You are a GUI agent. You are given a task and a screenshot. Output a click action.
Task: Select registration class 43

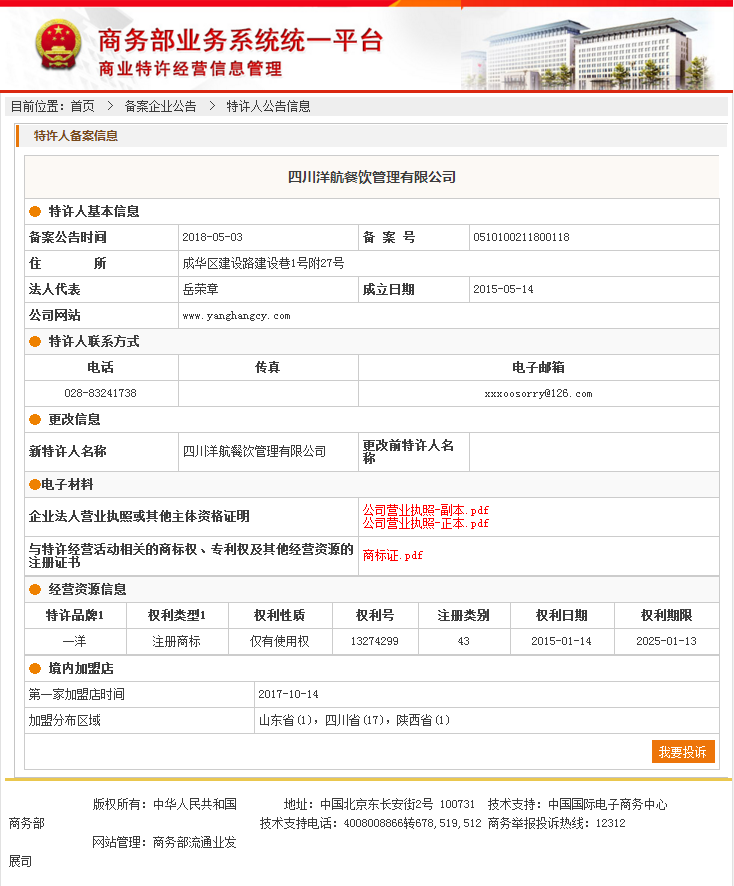click(x=463, y=641)
